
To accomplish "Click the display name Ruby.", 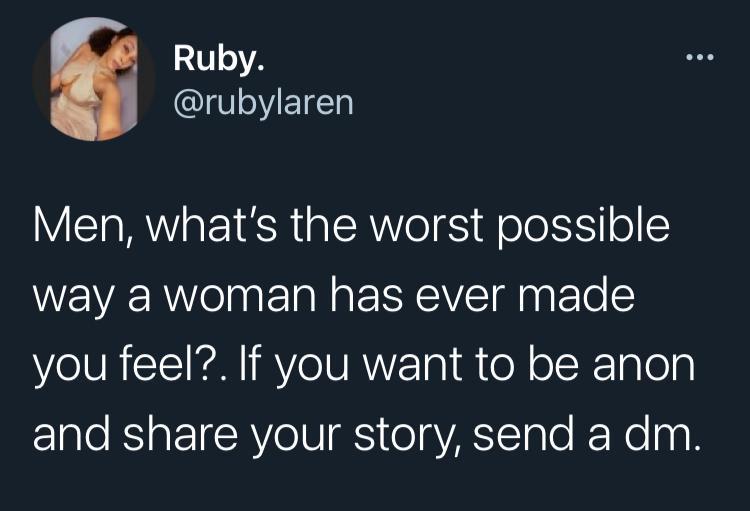I will [x=219, y=59].
